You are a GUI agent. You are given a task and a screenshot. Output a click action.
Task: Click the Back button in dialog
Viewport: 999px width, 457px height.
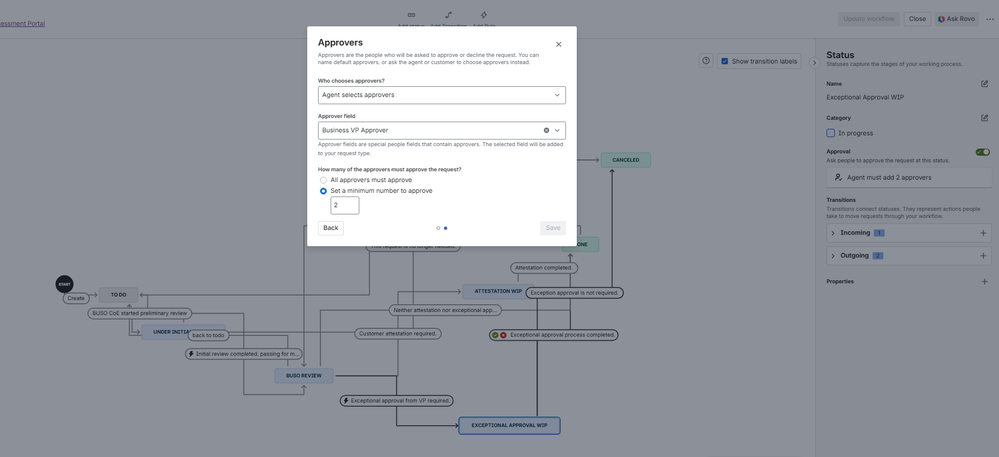tap(331, 228)
